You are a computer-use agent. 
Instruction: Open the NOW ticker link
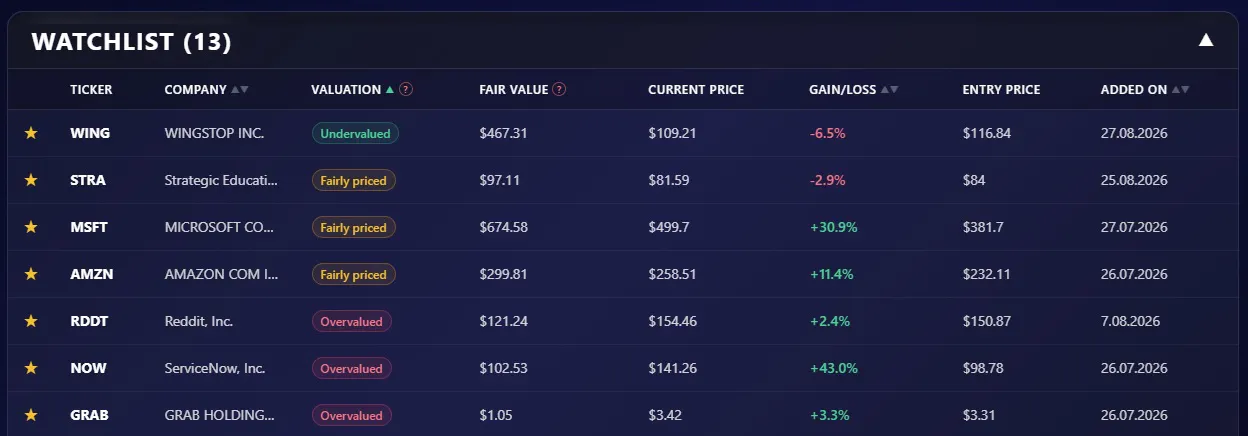[88, 368]
